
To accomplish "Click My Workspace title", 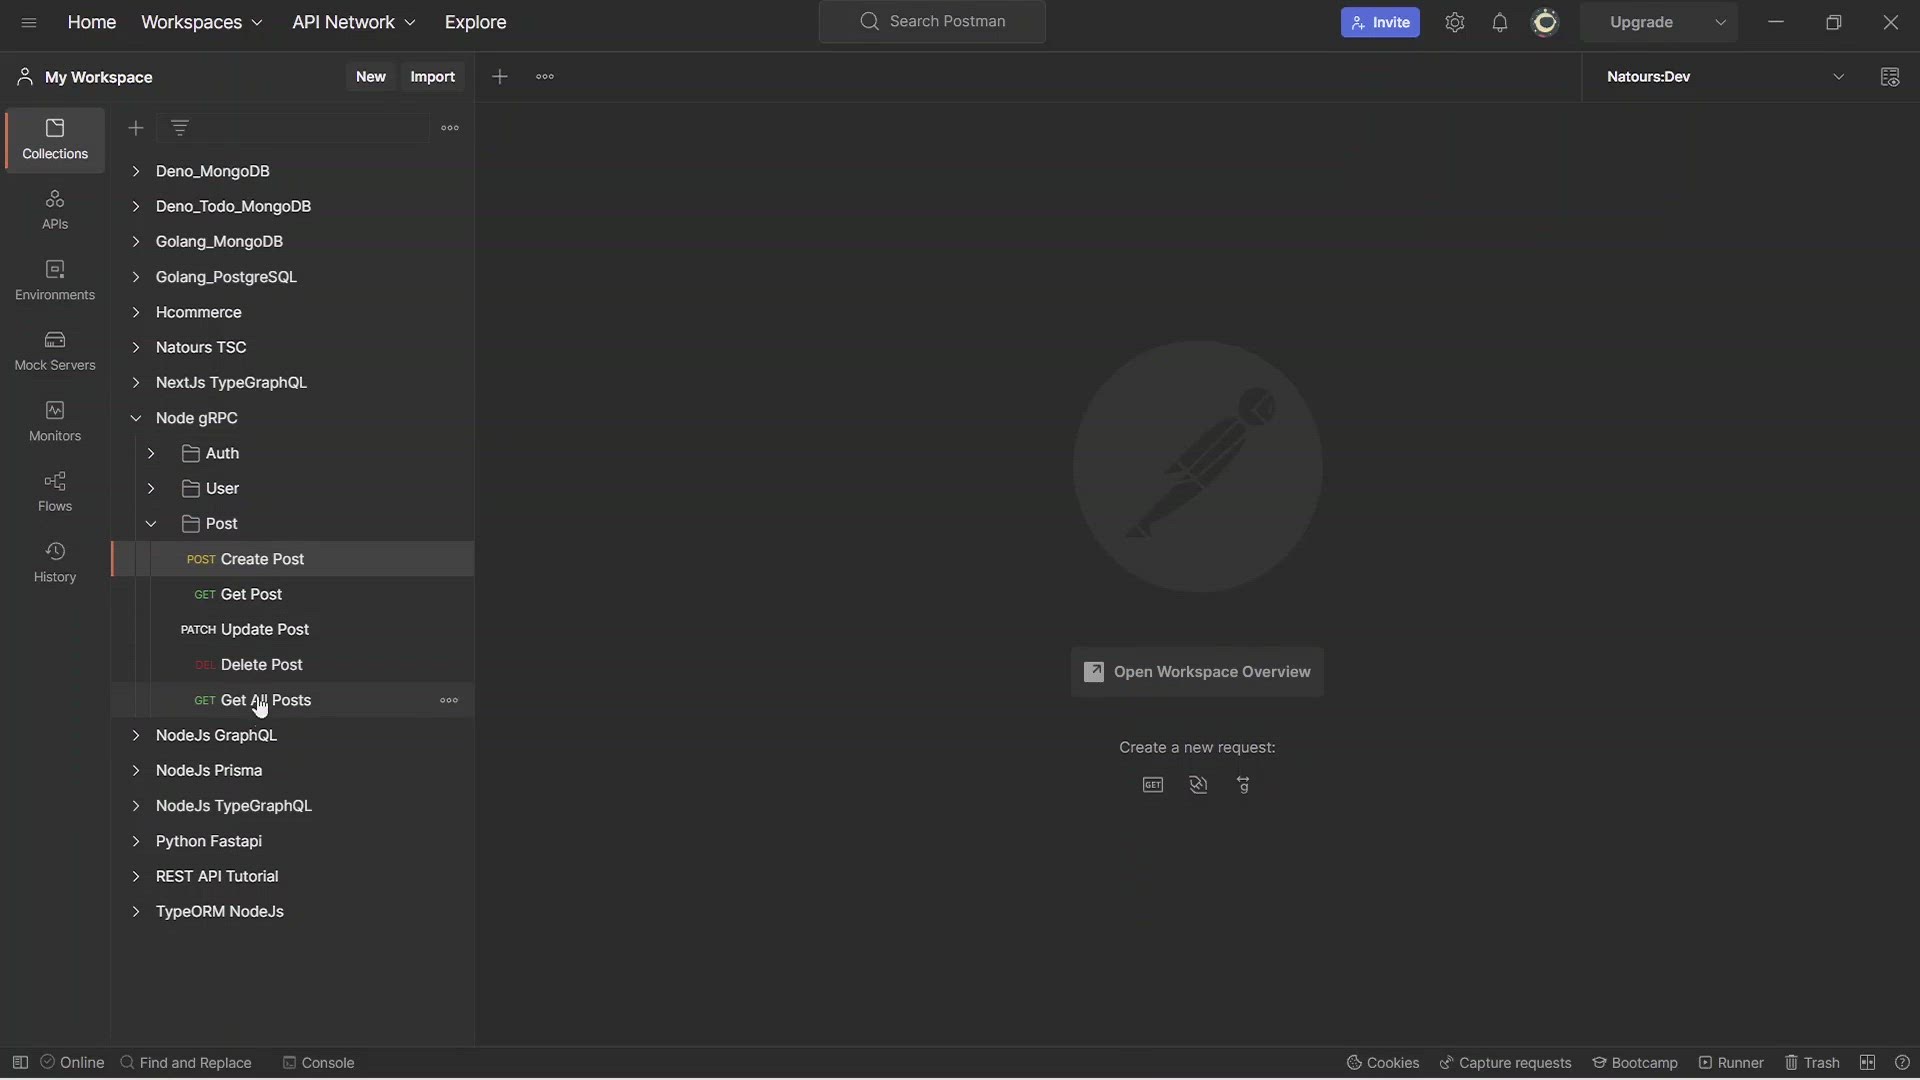I will coord(99,77).
